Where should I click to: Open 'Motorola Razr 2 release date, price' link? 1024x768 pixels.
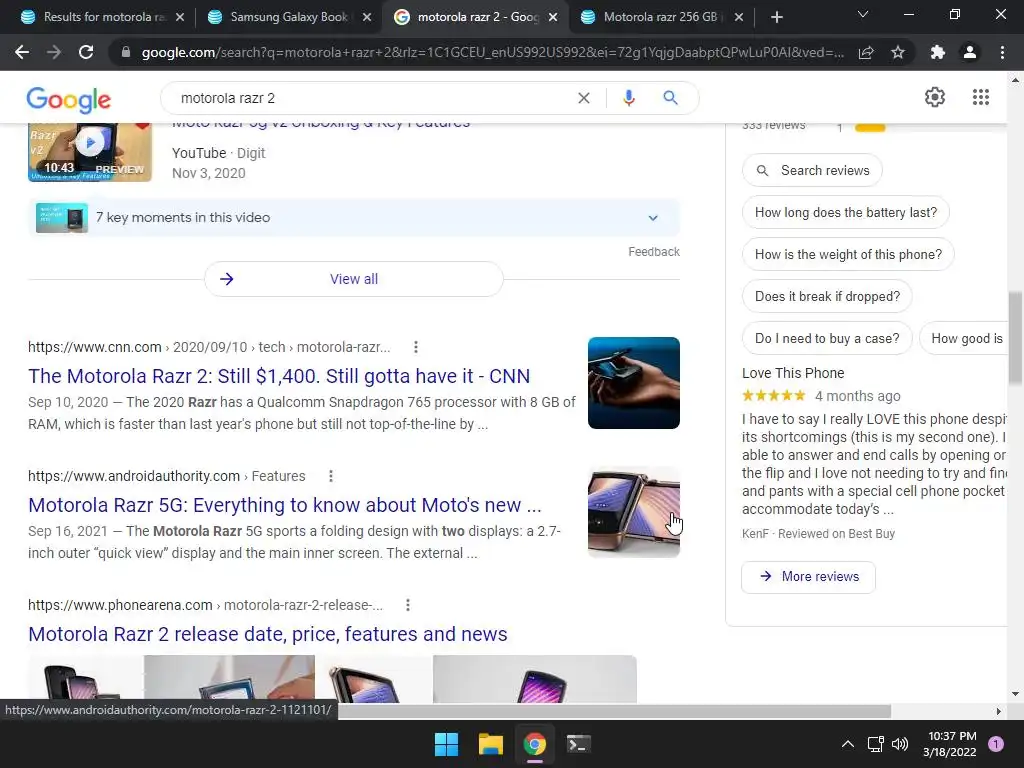point(268,634)
